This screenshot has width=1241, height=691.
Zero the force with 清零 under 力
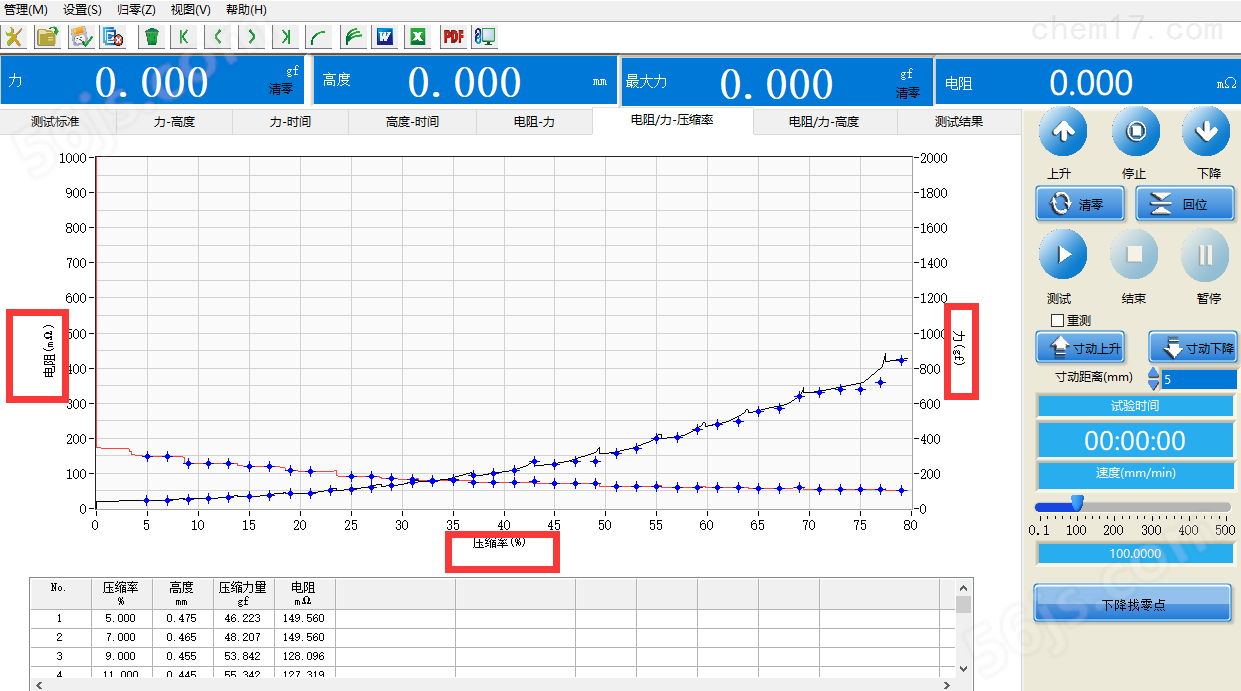pyautogui.click(x=281, y=89)
